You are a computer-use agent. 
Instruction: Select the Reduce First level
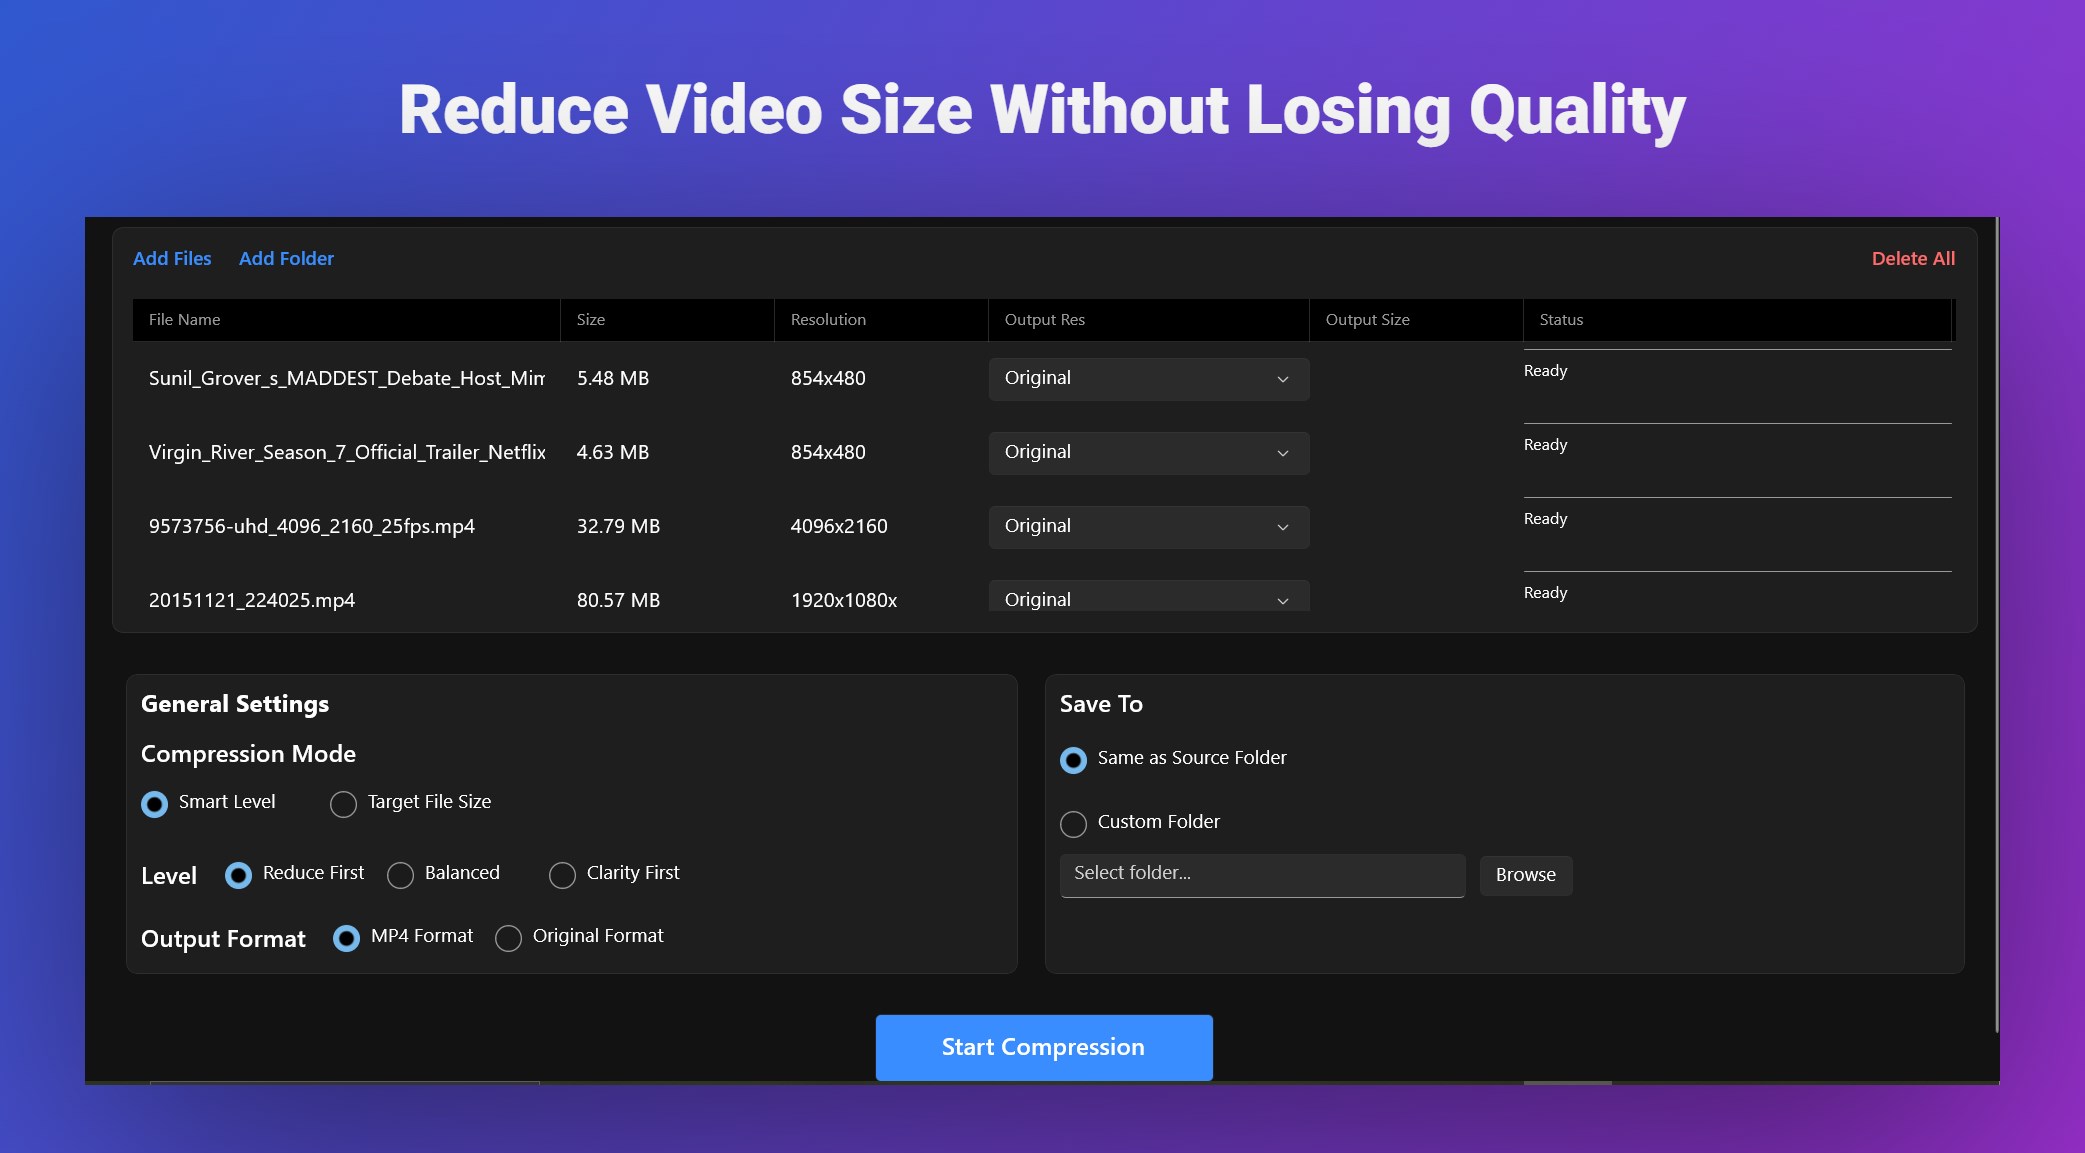(238, 875)
